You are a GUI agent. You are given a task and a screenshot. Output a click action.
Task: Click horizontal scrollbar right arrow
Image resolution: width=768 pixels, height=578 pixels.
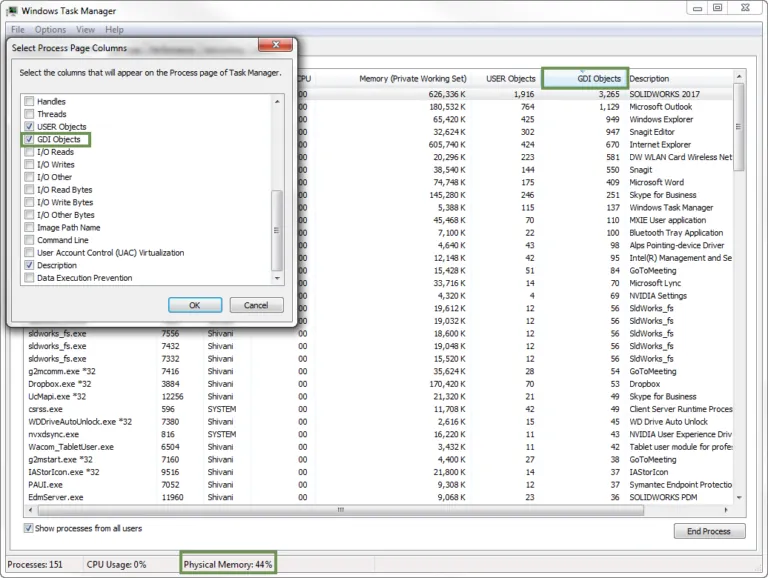pyautogui.click(x=726, y=510)
